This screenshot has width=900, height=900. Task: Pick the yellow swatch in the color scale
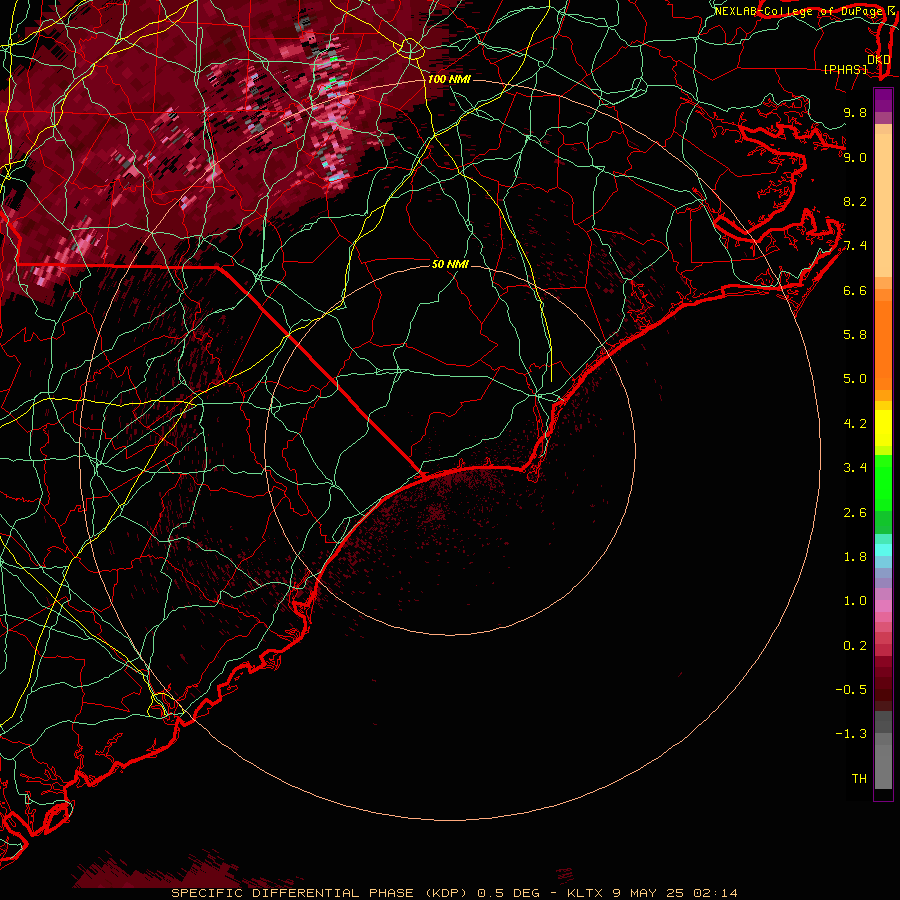883,428
